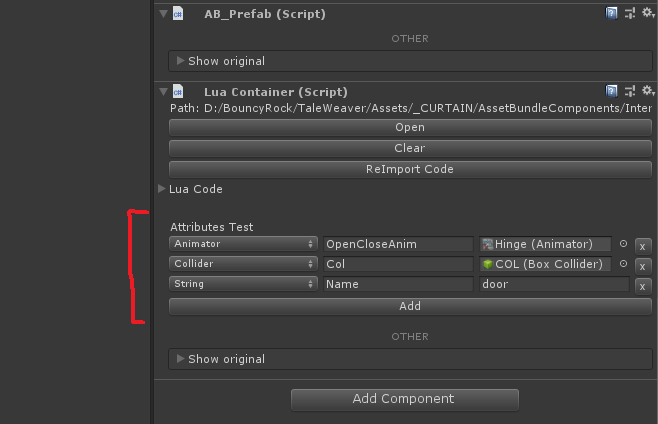This screenshot has width=658, height=424.
Task: Open help reference for AB_Prefab script
Action: point(611,13)
